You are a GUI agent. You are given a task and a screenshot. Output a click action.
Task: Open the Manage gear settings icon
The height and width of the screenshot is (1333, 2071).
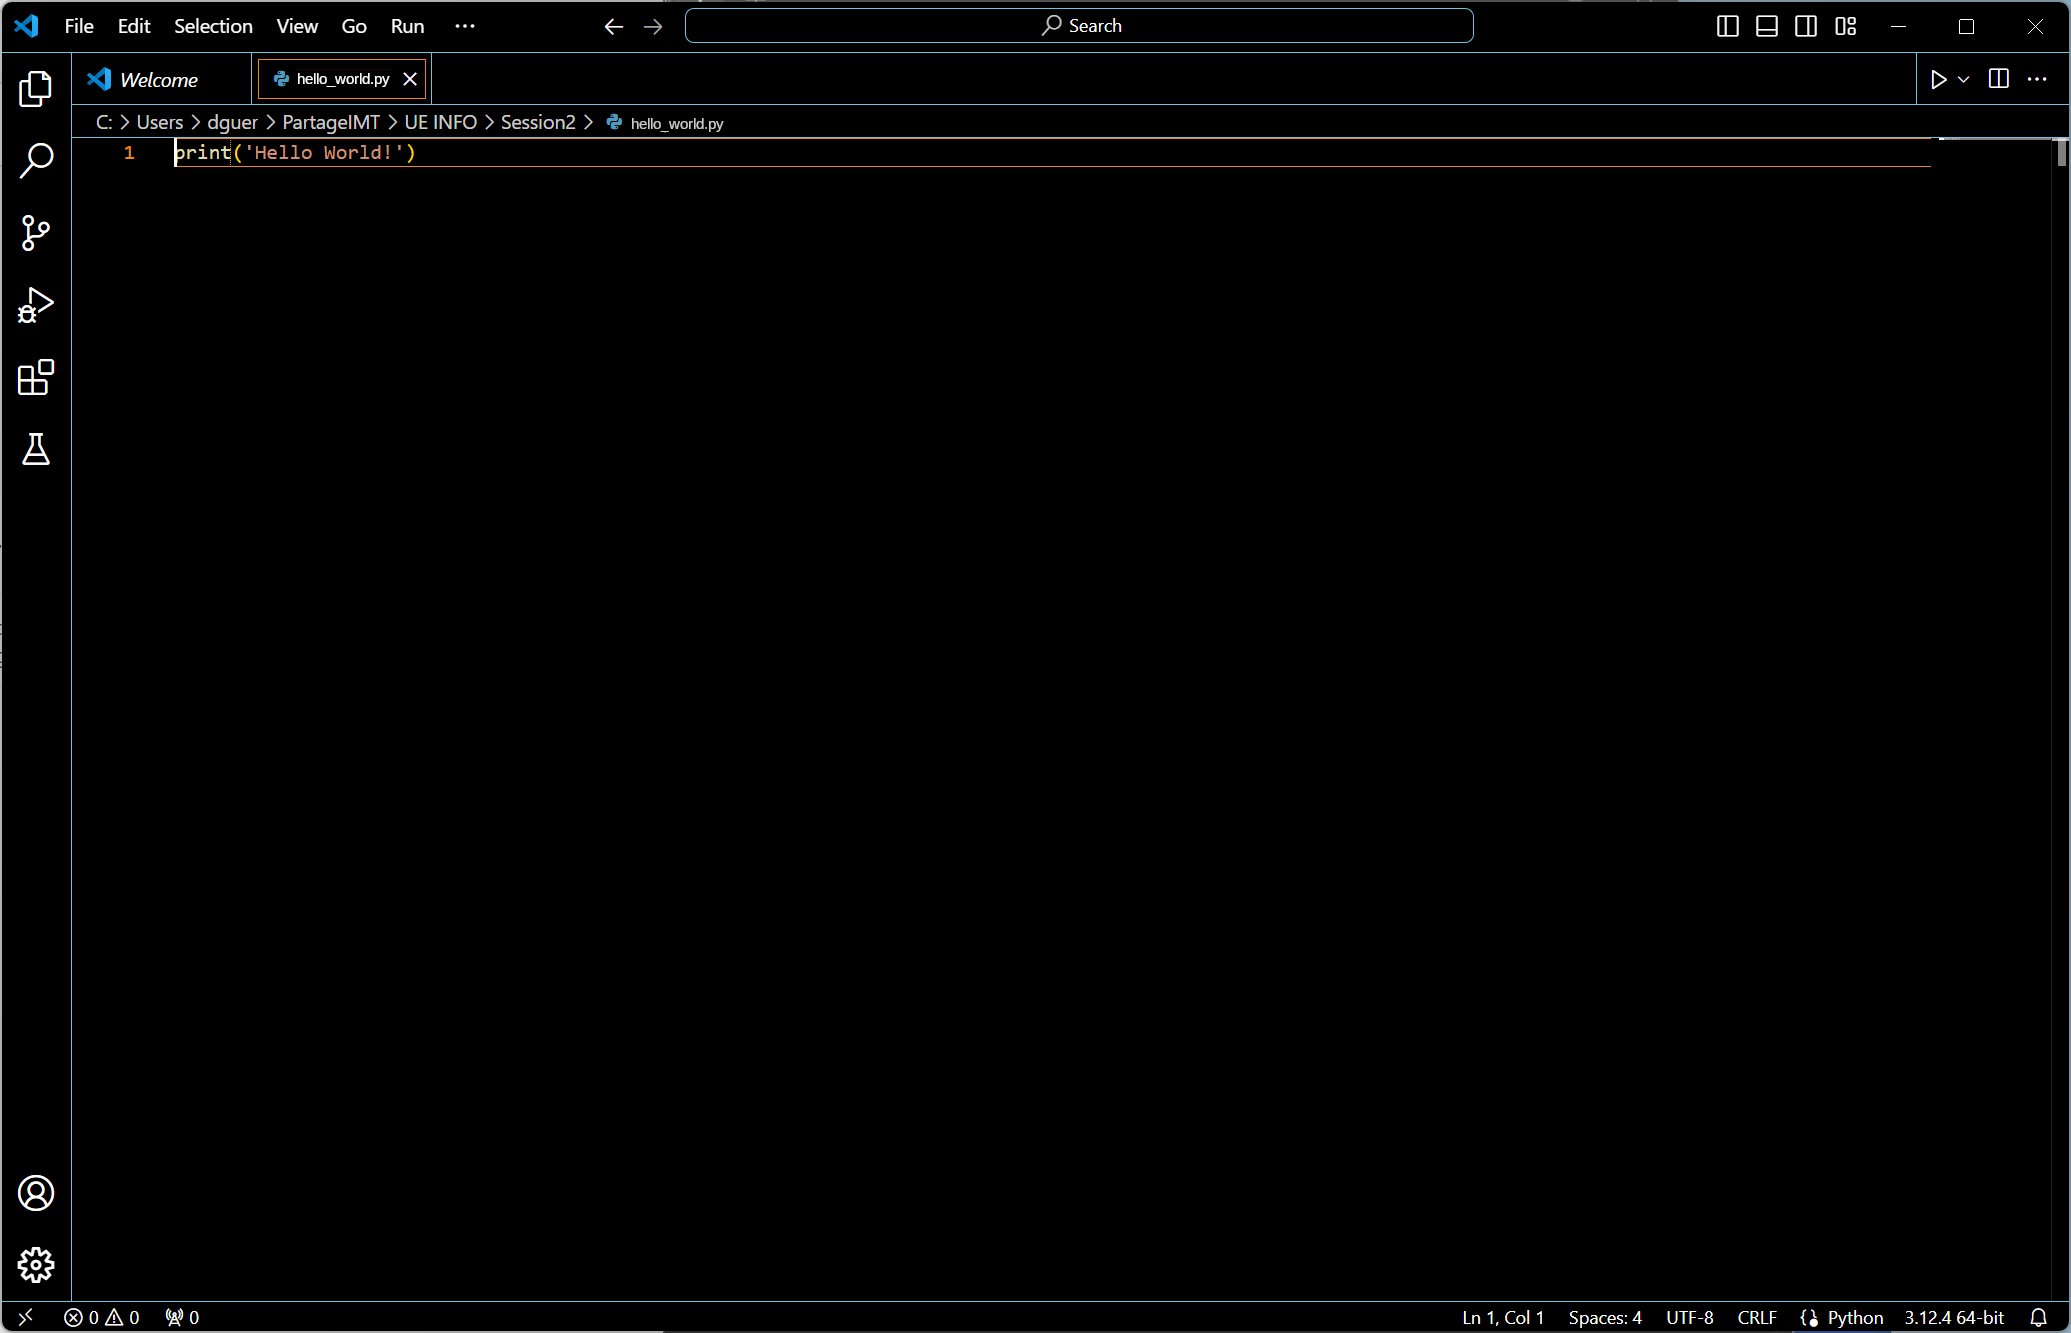(x=36, y=1265)
